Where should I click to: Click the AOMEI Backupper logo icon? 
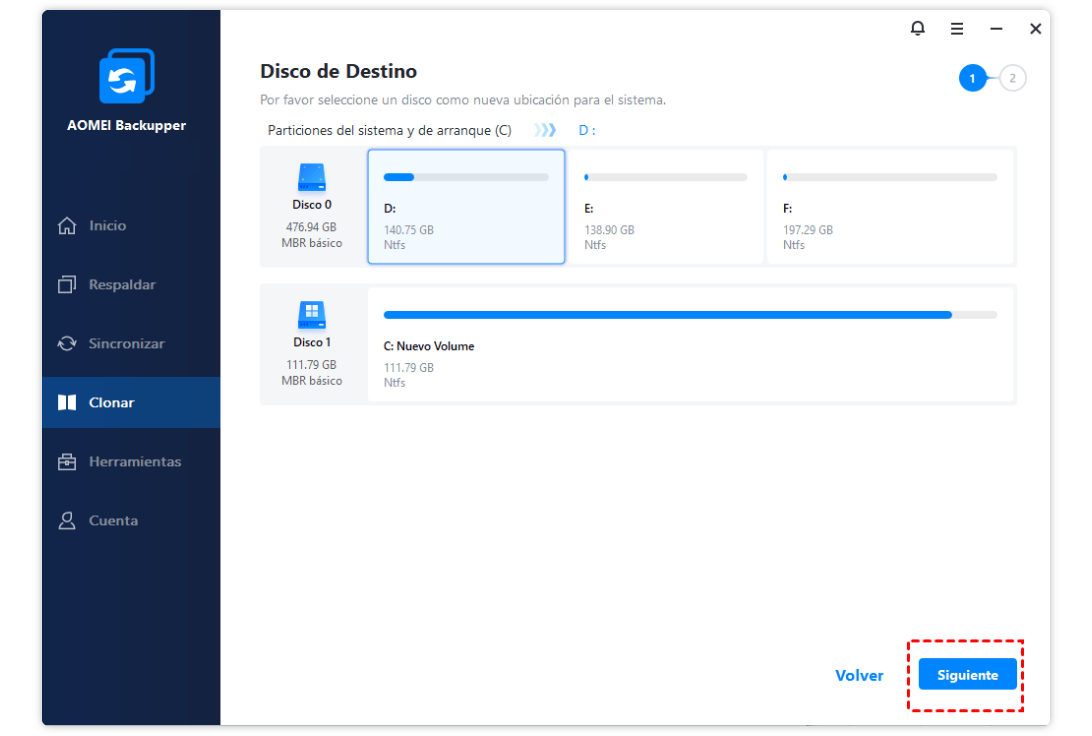coord(127,75)
